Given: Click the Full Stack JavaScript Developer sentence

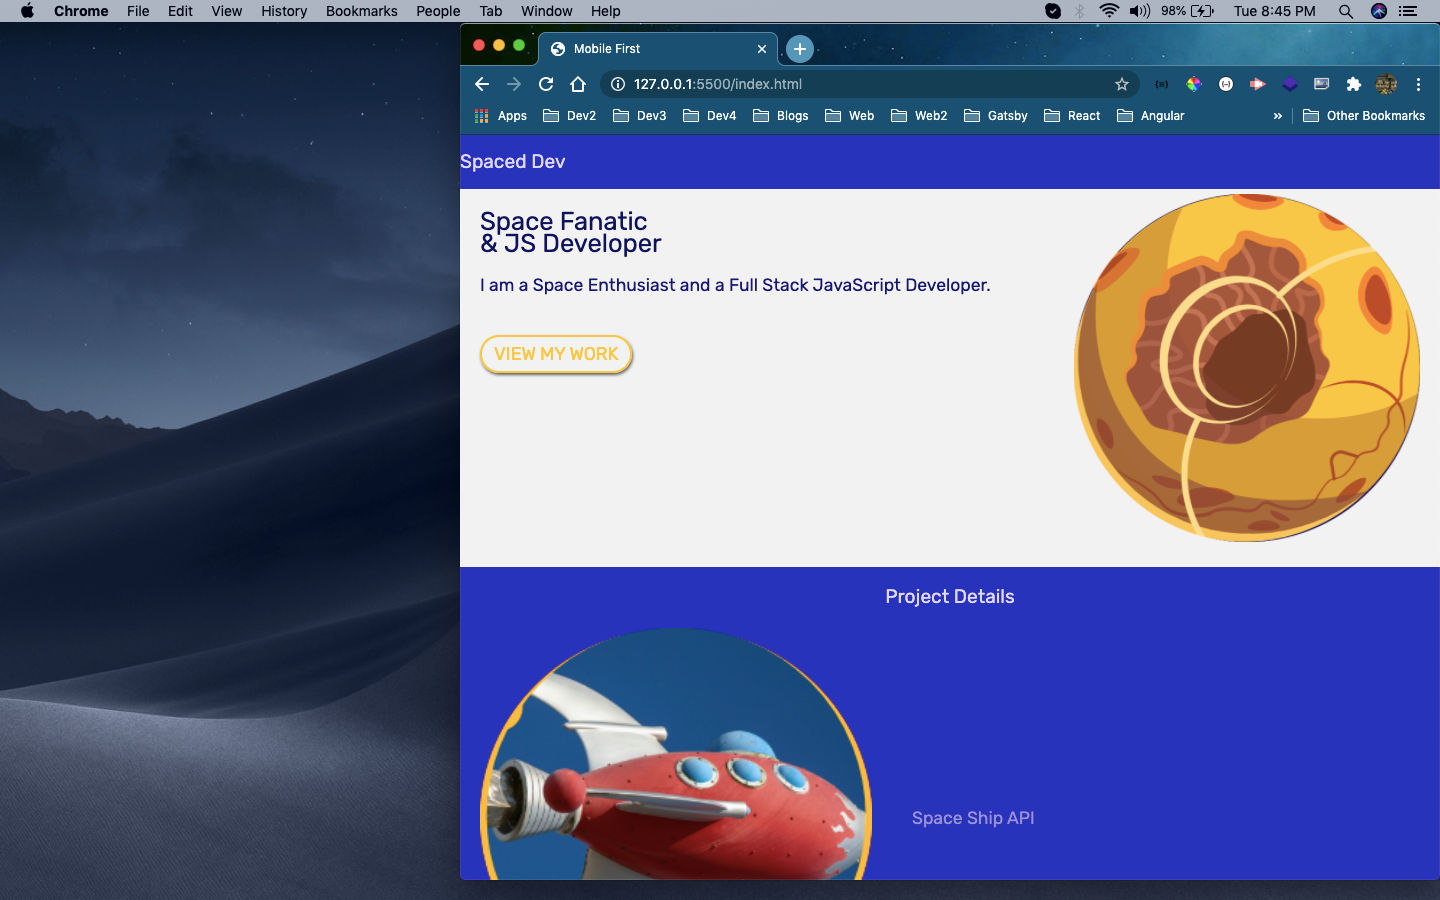Looking at the screenshot, I should tap(735, 285).
